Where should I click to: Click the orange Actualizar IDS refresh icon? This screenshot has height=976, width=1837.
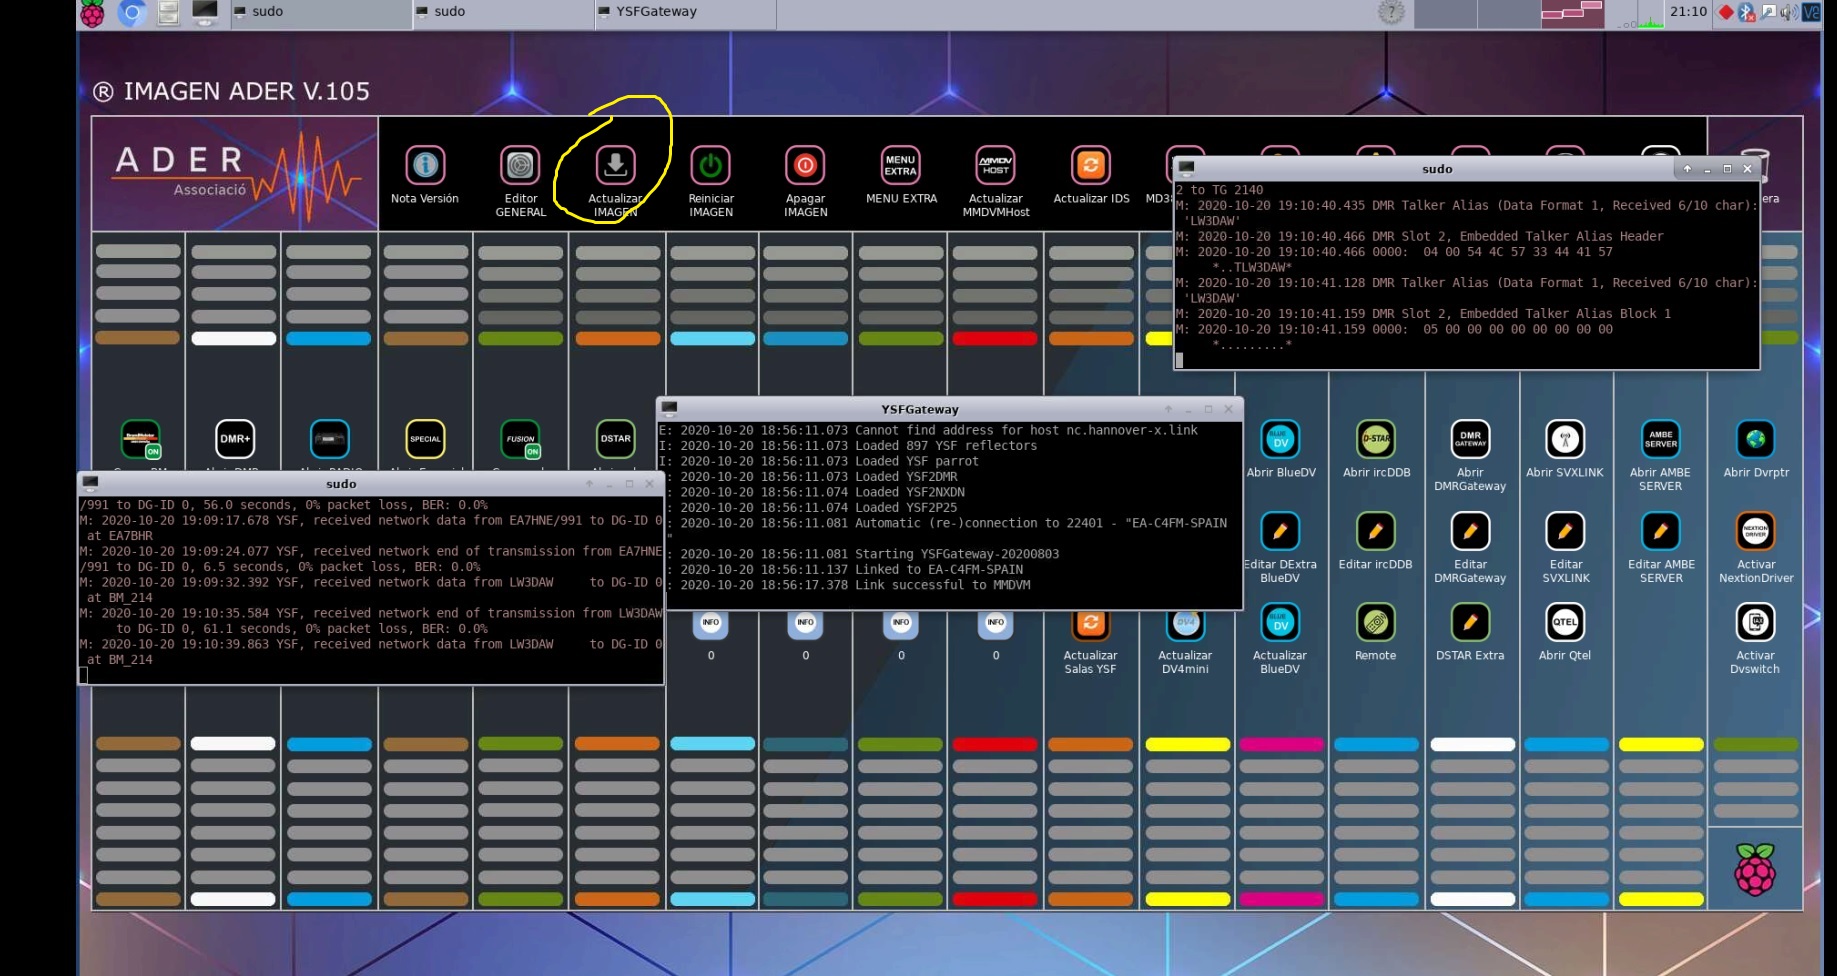pyautogui.click(x=1089, y=166)
